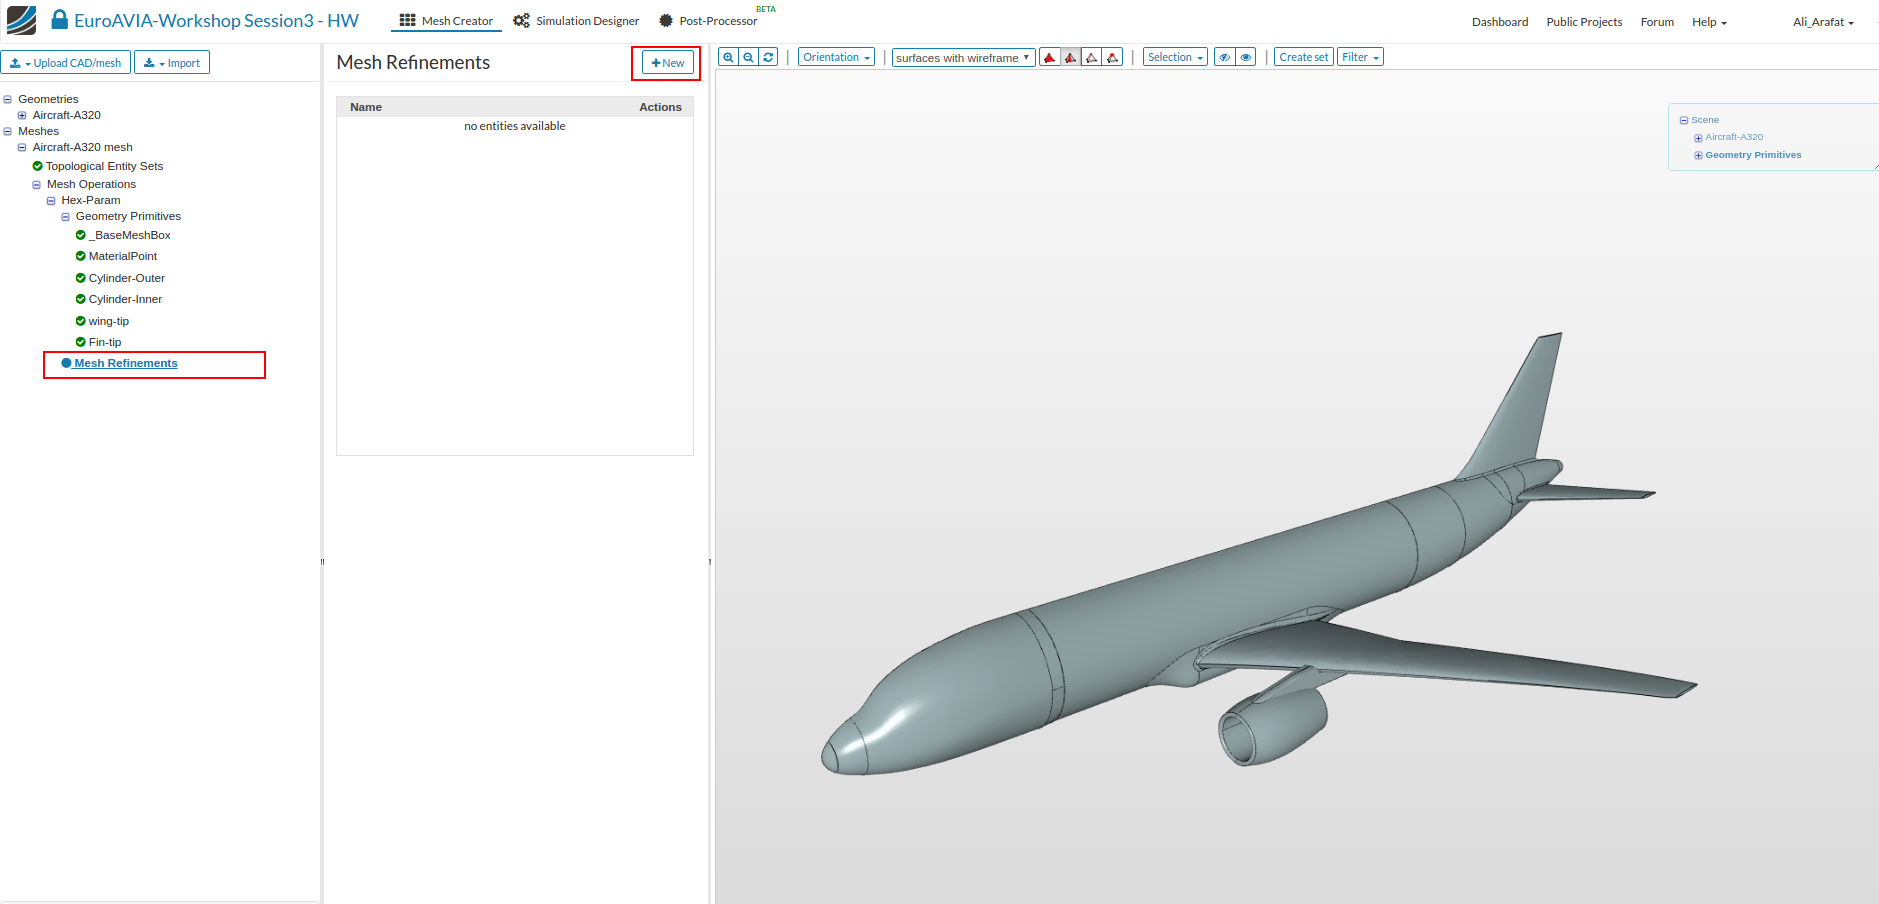Pick the solid red volume selection mode icon
The image size is (1879, 904).
pos(1050,57)
